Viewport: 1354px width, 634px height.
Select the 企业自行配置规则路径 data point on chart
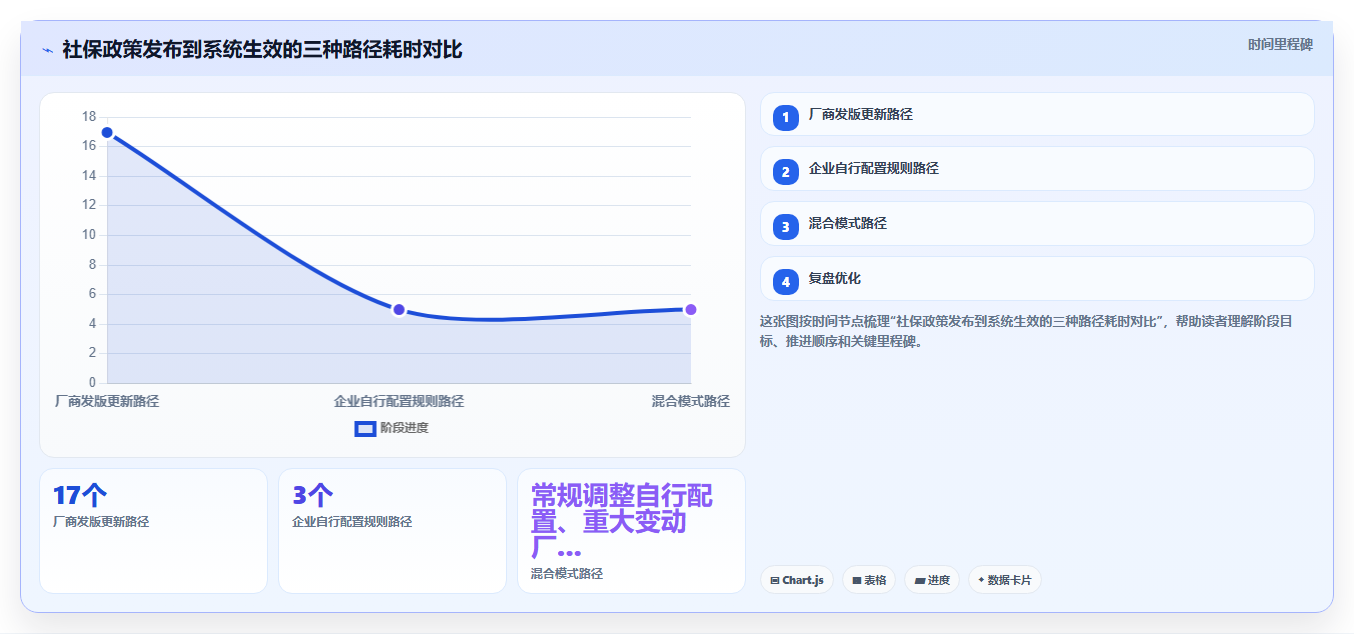399,309
